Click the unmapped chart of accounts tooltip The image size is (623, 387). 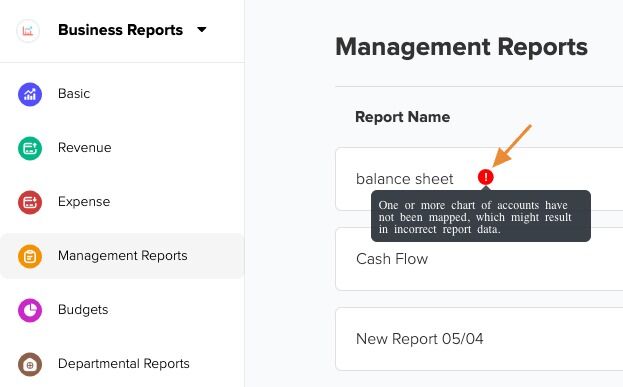click(x=481, y=217)
